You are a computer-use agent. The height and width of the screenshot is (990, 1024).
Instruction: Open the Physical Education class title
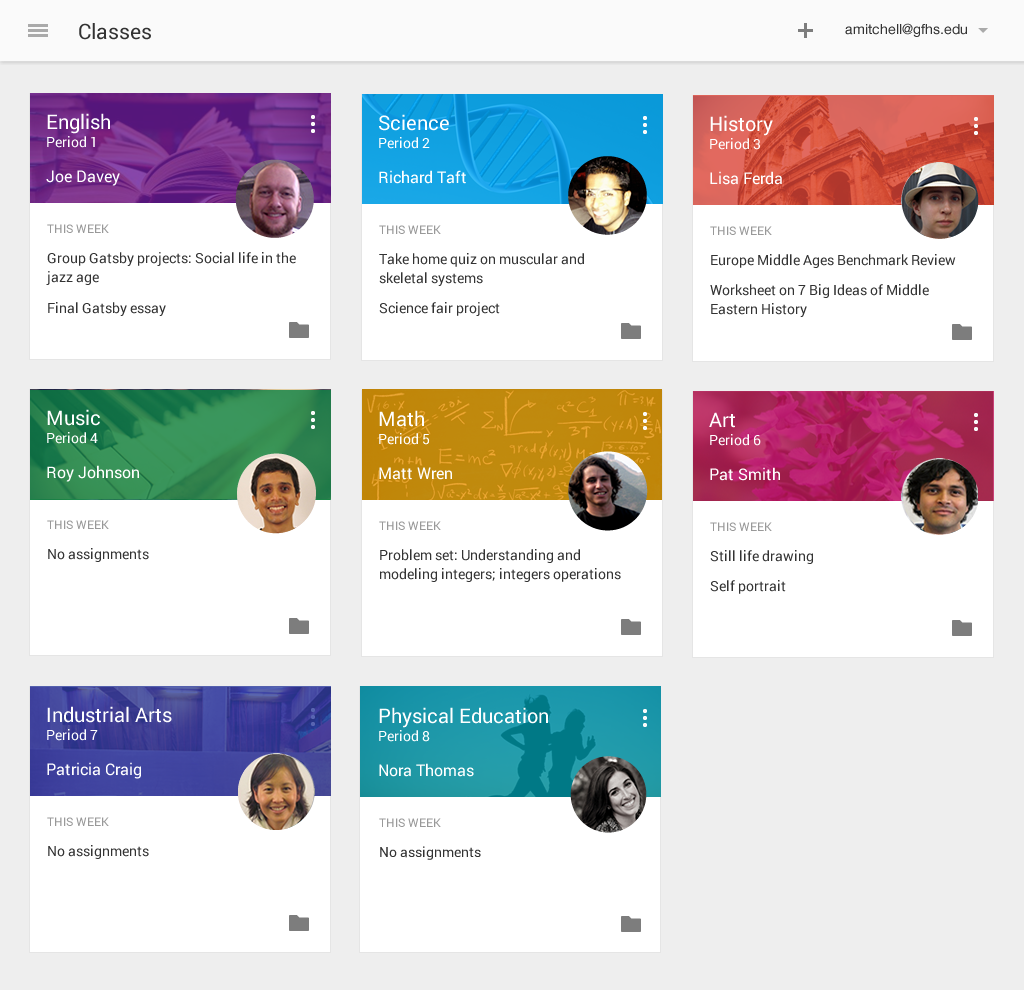coord(464,716)
